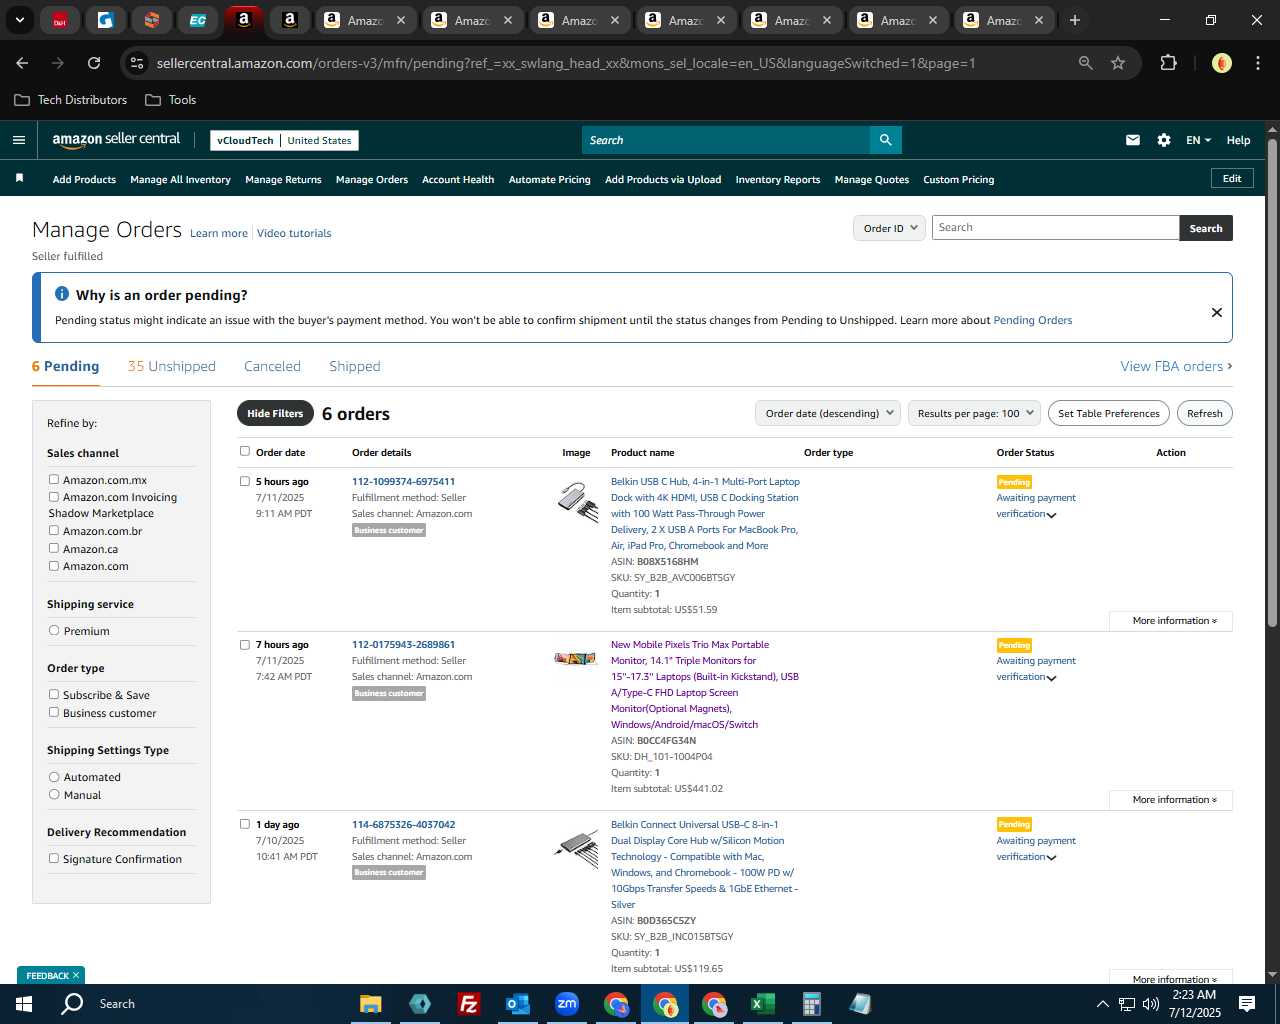1280x1024 pixels.
Task: Check the Amazon.com.br sales channel filter
Action: (54, 531)
